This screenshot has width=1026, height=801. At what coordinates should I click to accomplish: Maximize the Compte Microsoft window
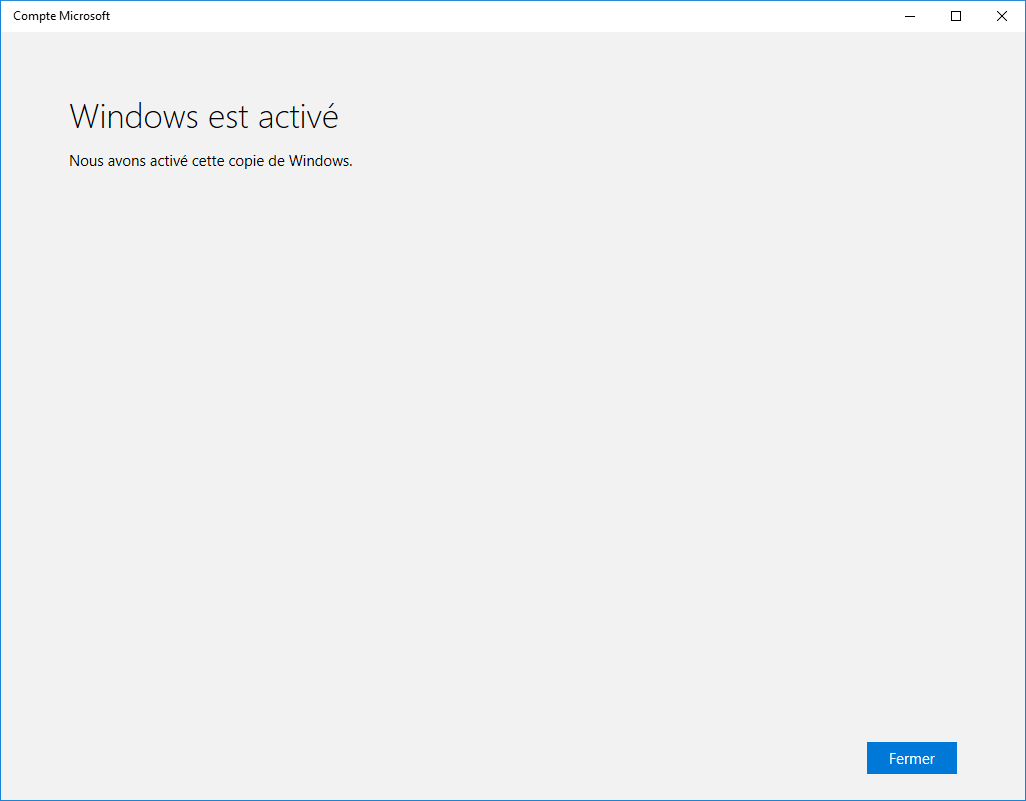(956, 16)
